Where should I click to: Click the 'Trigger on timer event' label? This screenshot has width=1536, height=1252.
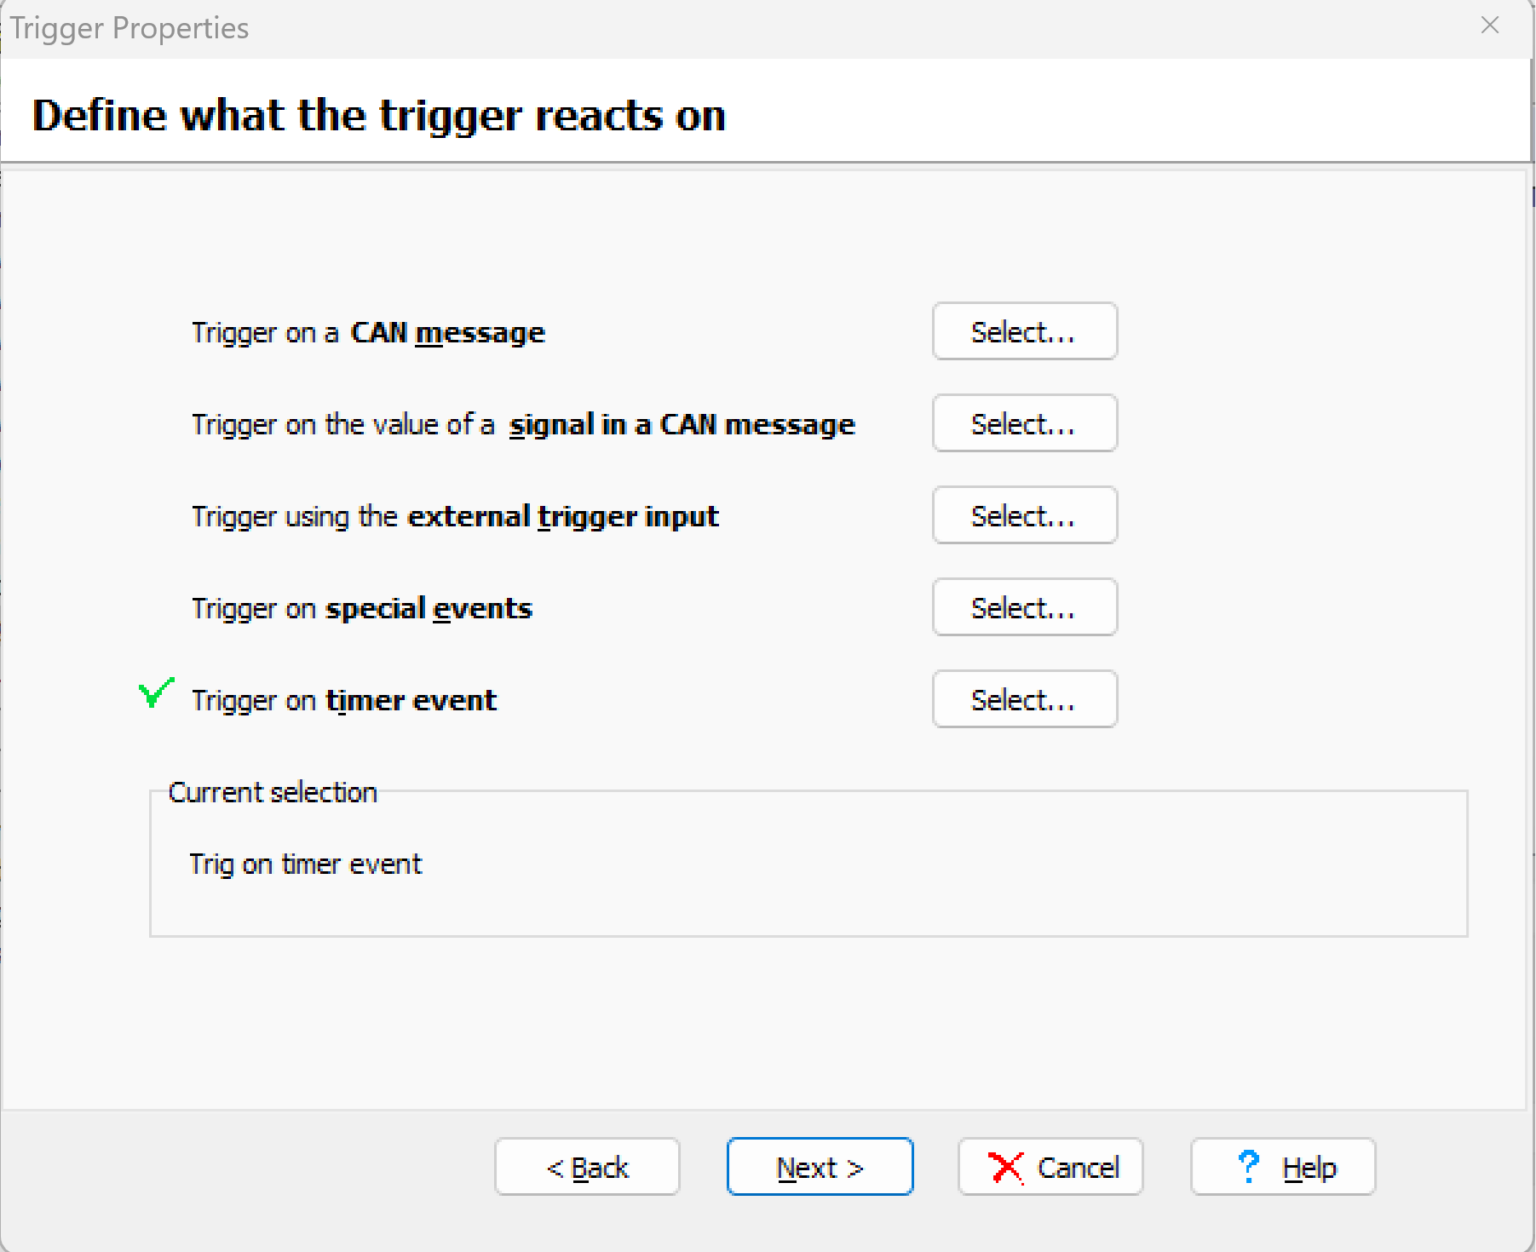[344, 701]
